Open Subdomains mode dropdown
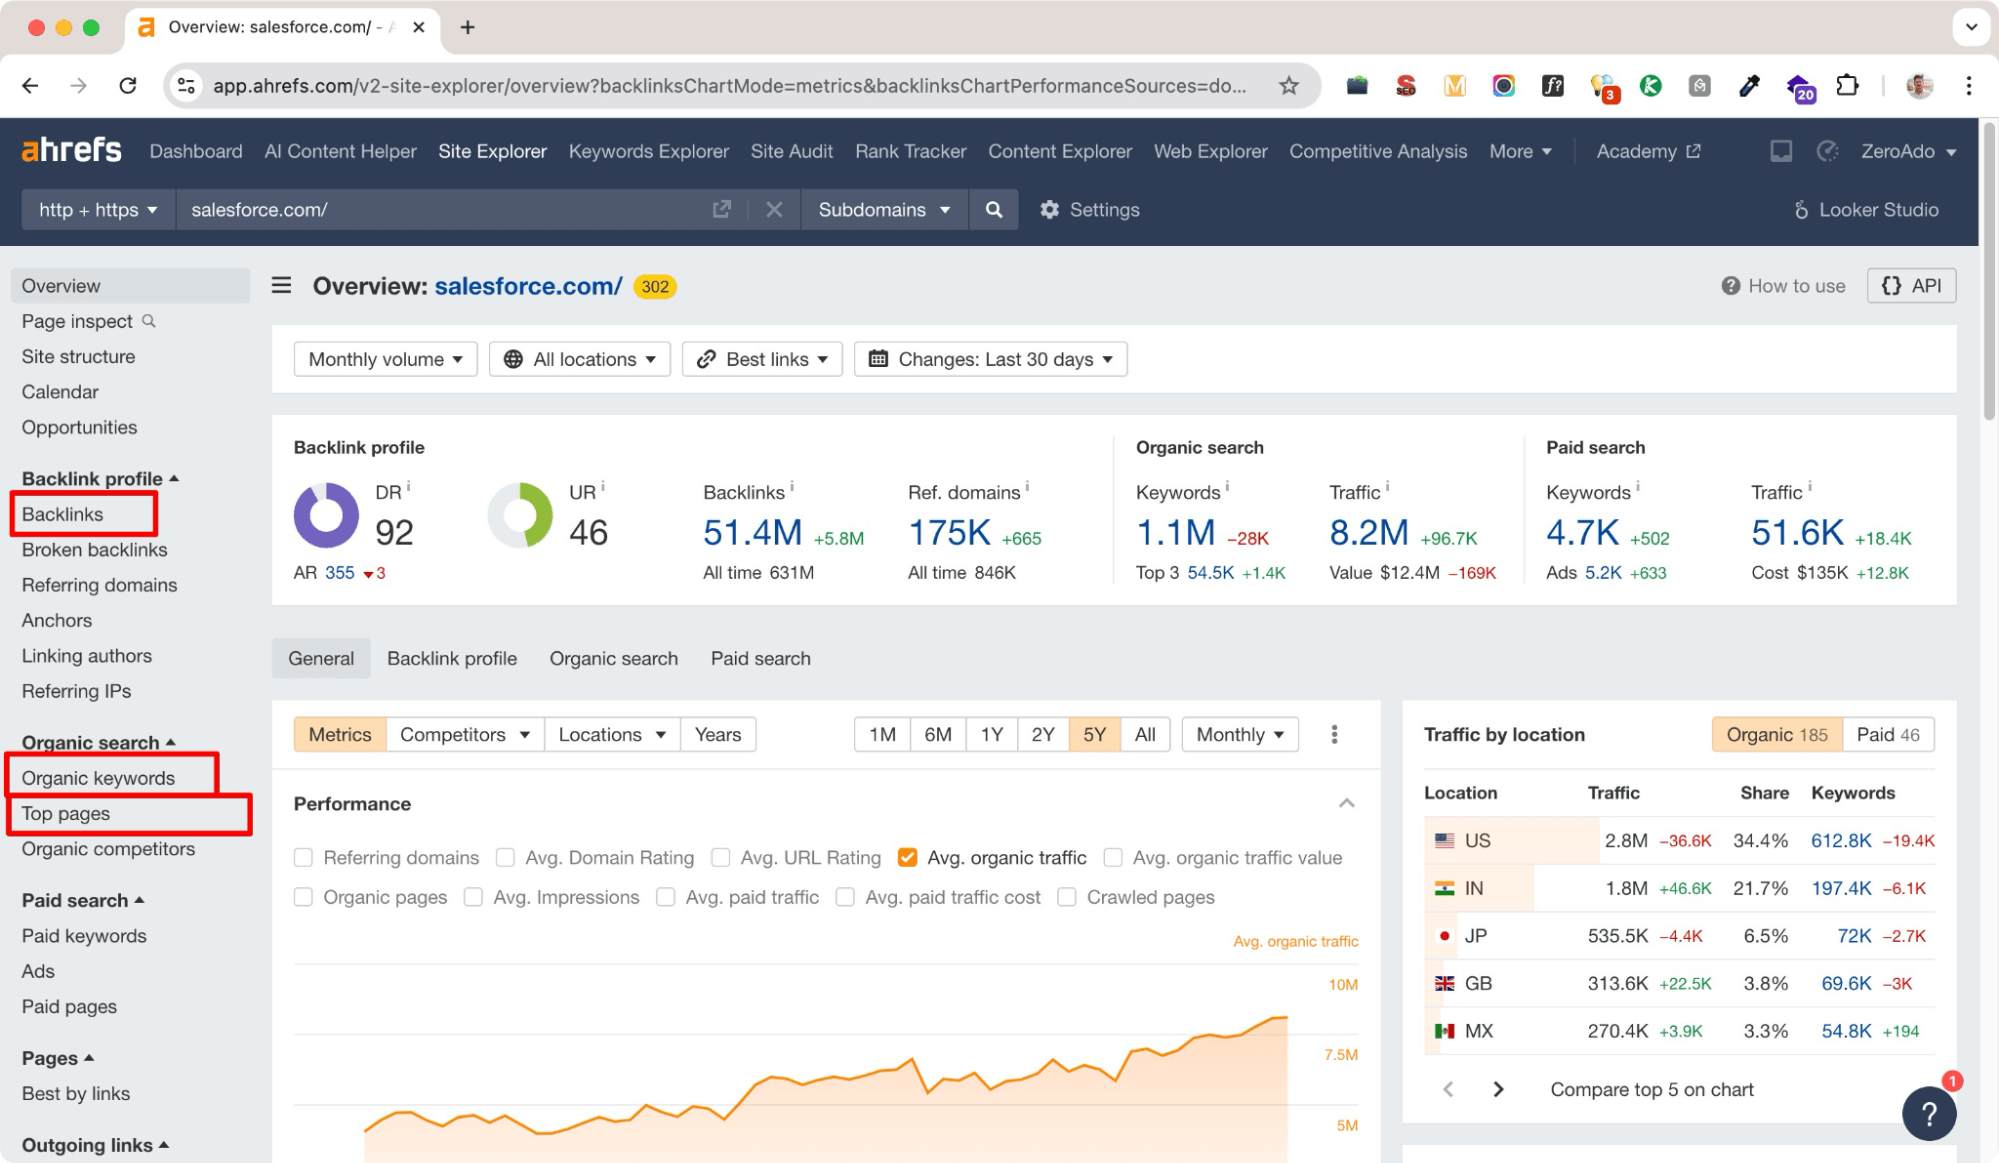Image resolution: width=1999 pixels, height=1163 pixels. click(884, 210)
